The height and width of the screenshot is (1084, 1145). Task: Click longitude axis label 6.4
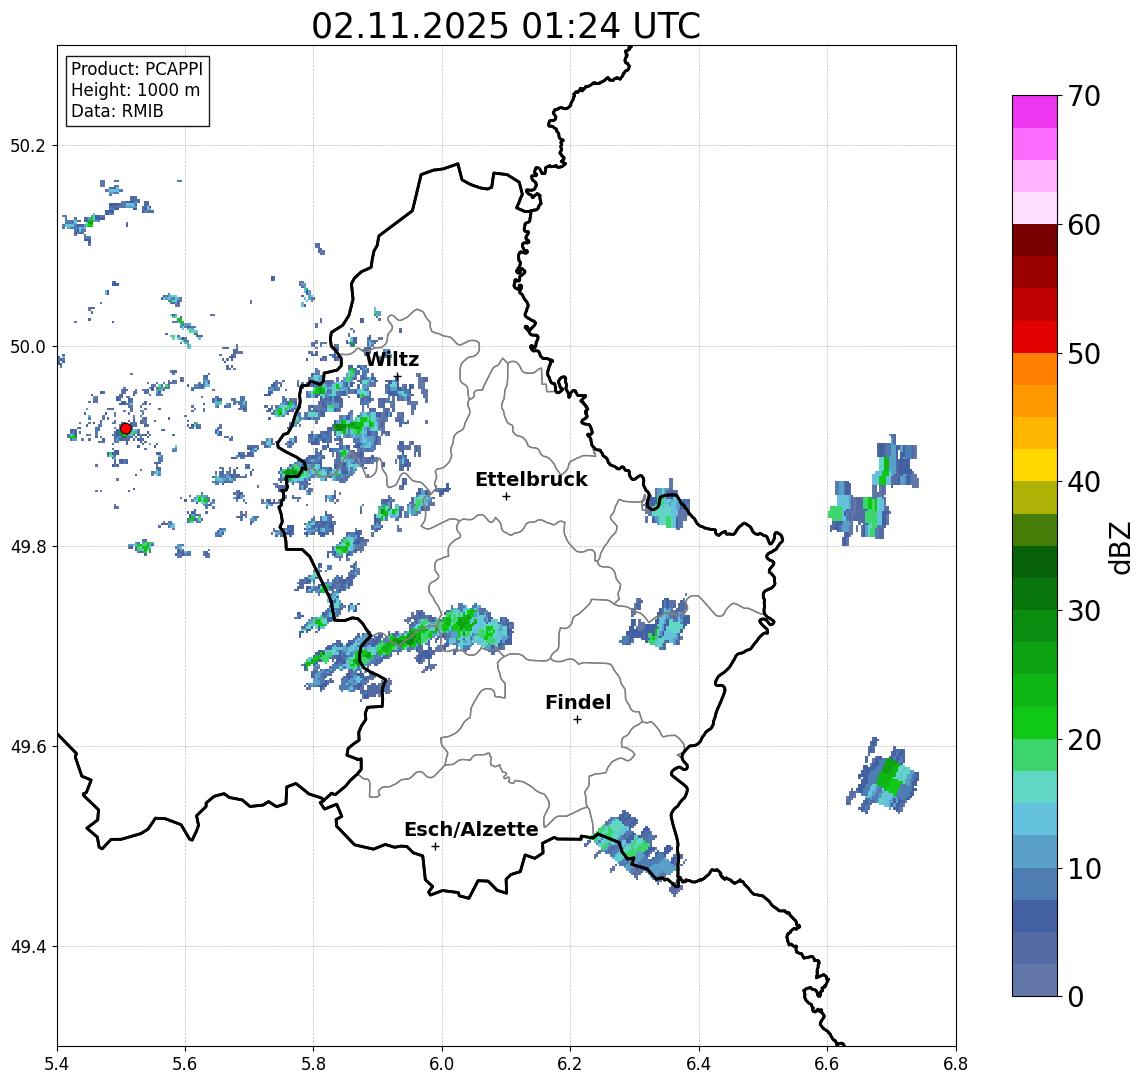pos(700,1064)
